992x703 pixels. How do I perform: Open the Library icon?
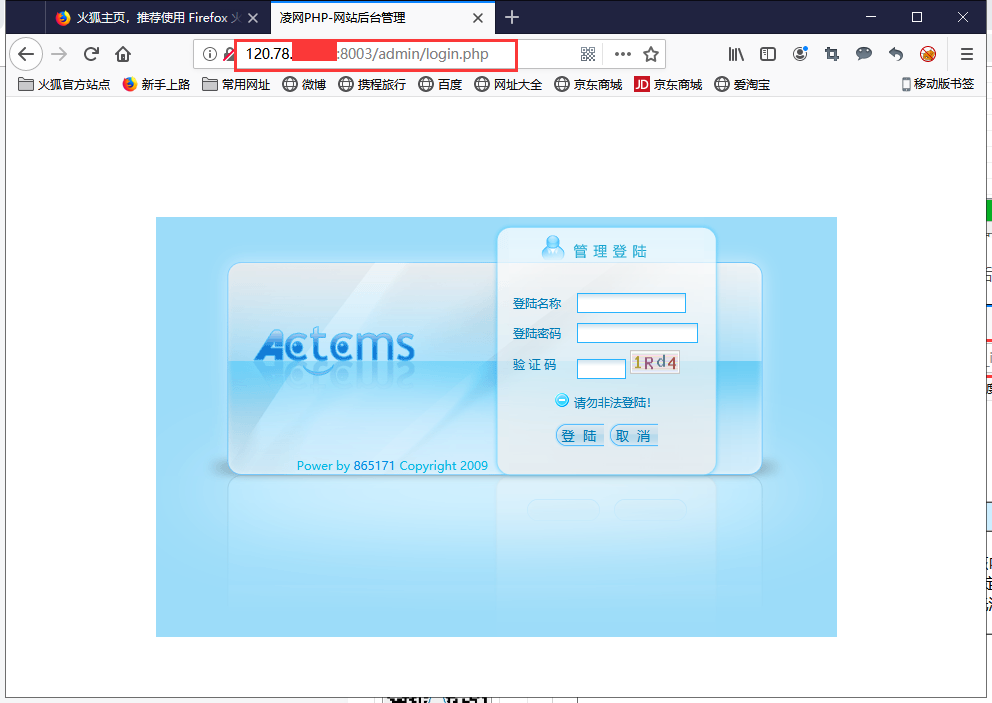click(x=736, y=54)
